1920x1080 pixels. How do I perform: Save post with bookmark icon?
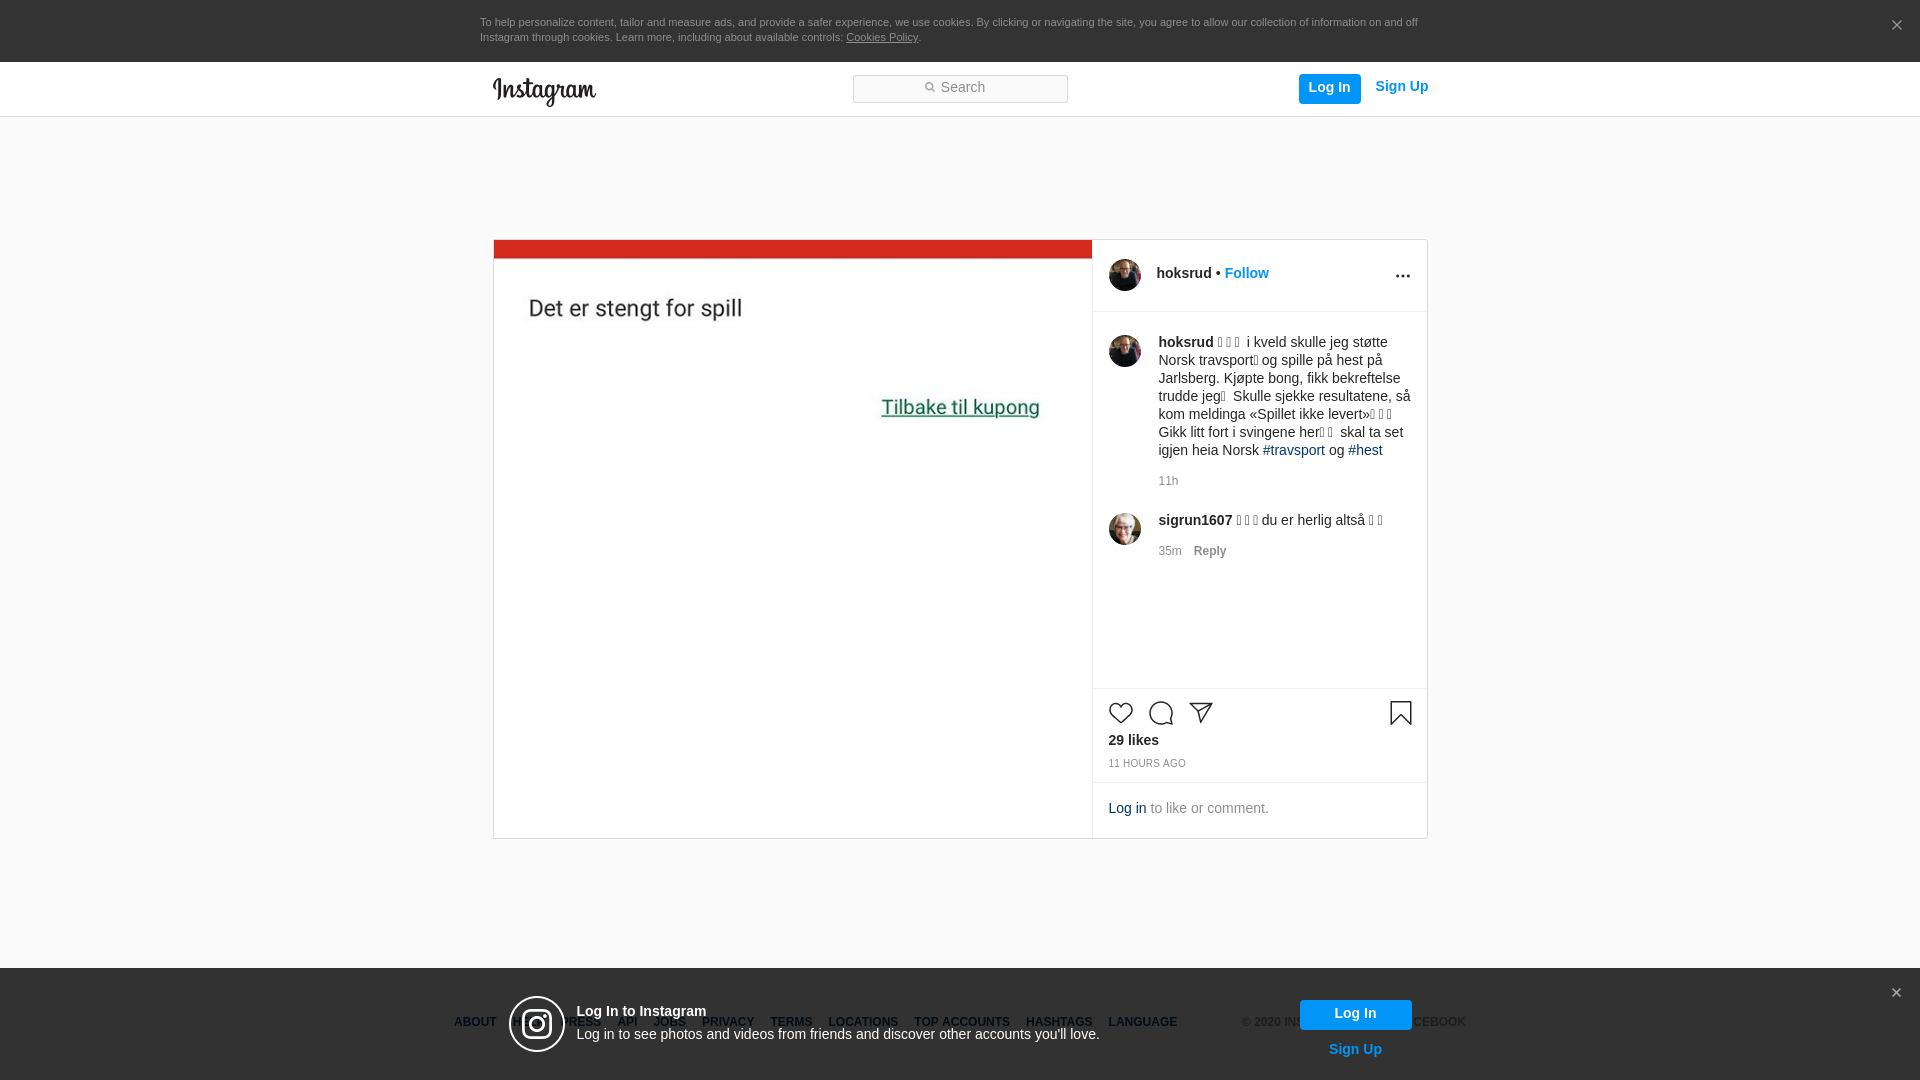click(x=1400, y=713)
